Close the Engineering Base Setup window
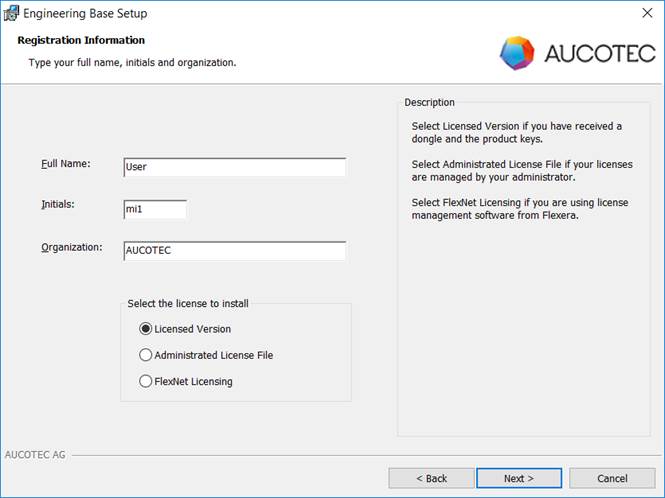This screenshot has height=498, width=665. [x=647, y=13]
